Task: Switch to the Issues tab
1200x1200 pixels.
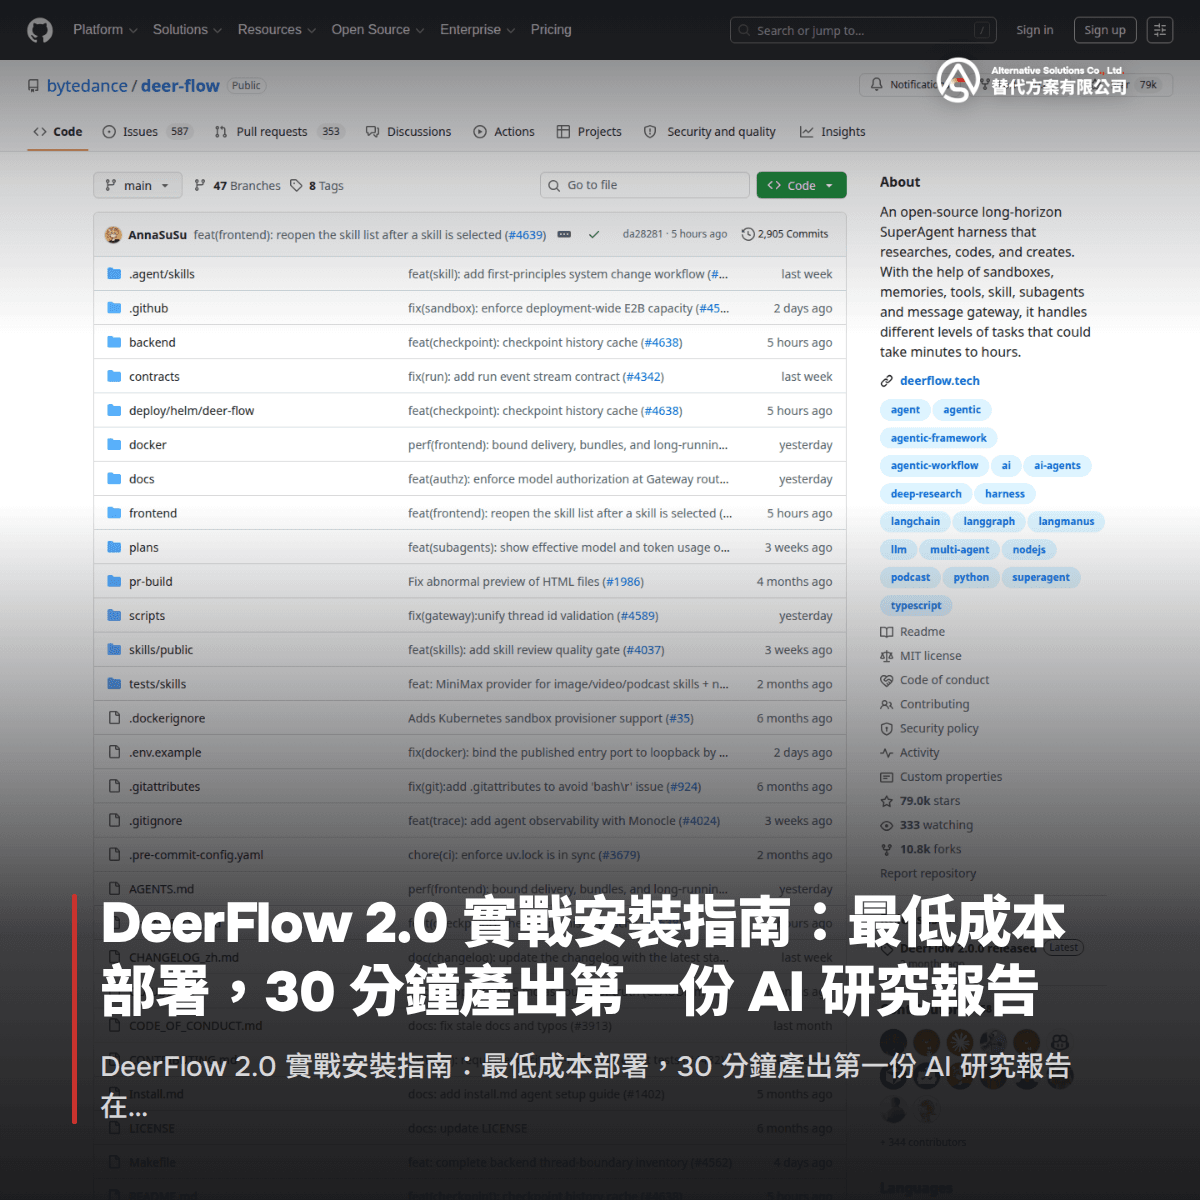Action: [x=147, y=132]
